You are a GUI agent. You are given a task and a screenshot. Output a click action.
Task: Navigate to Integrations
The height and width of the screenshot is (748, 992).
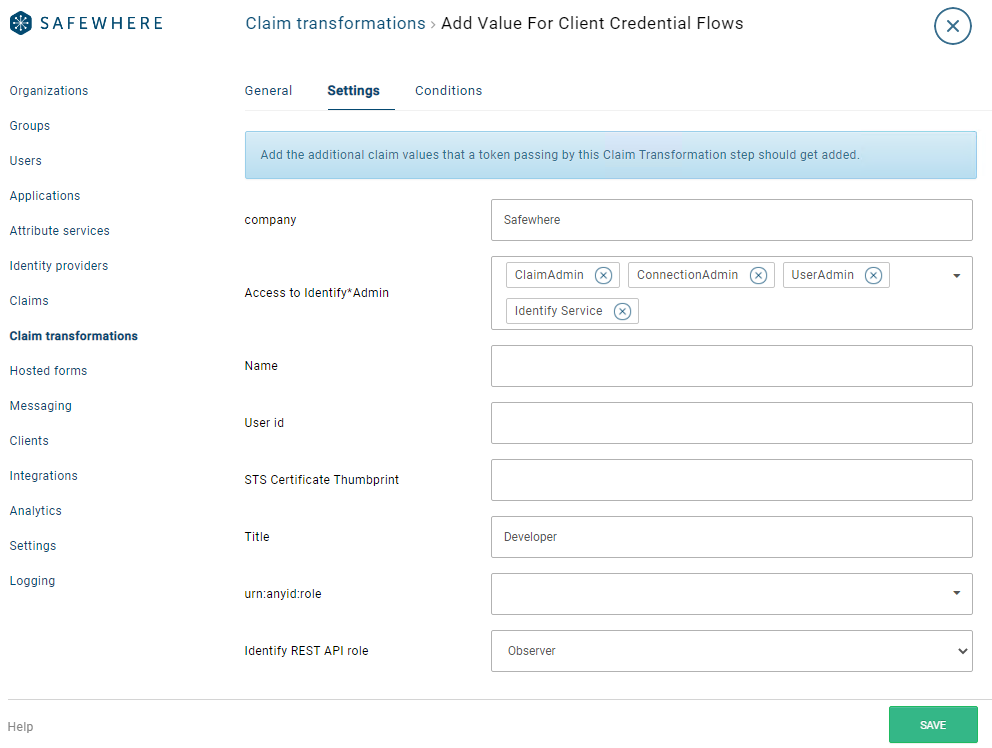coord(44,476)
